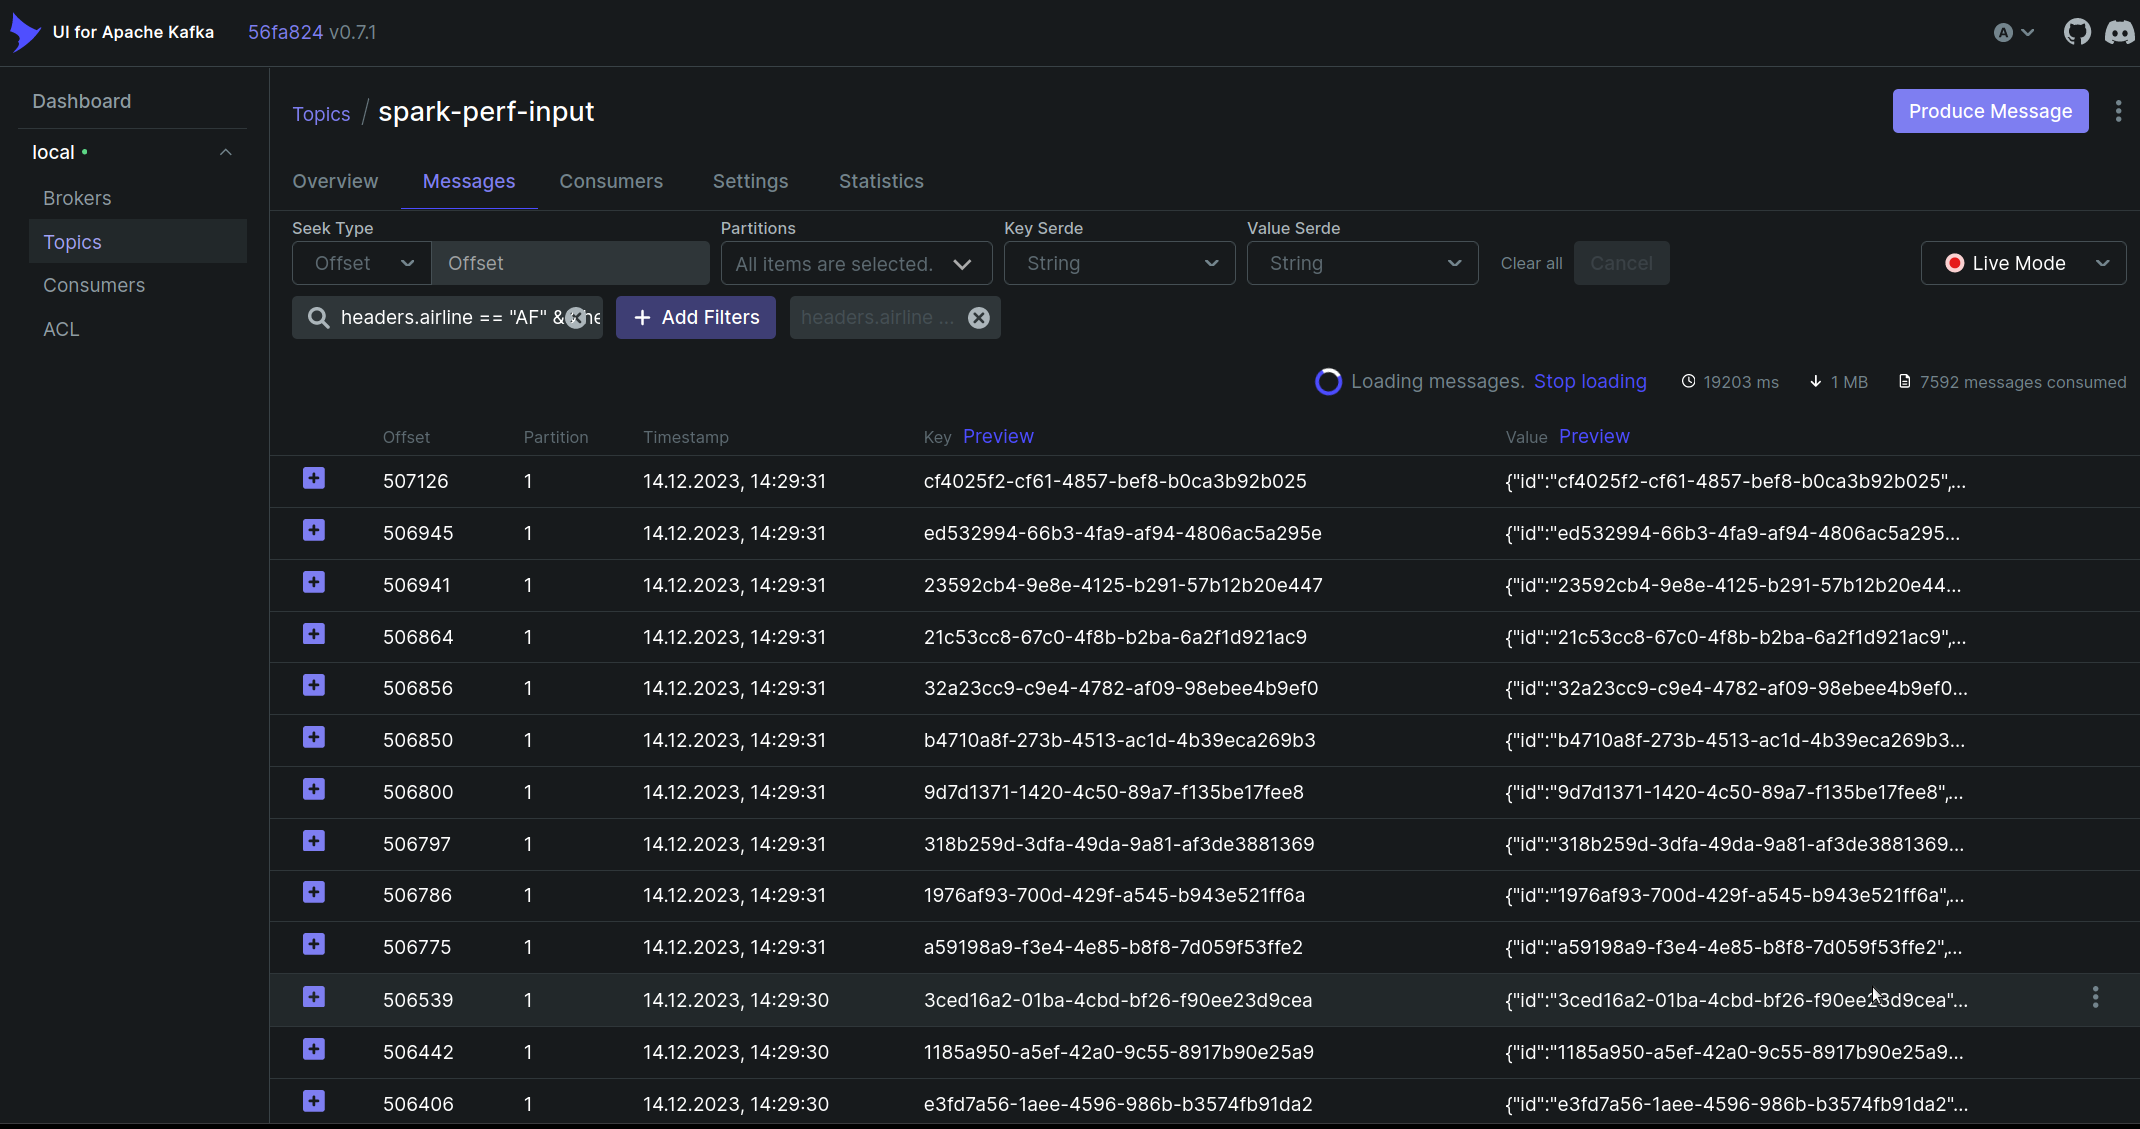This screenshot has height=1129, width=2140.
Task: Expand message row with offset 507126
Action: (314, 479)
